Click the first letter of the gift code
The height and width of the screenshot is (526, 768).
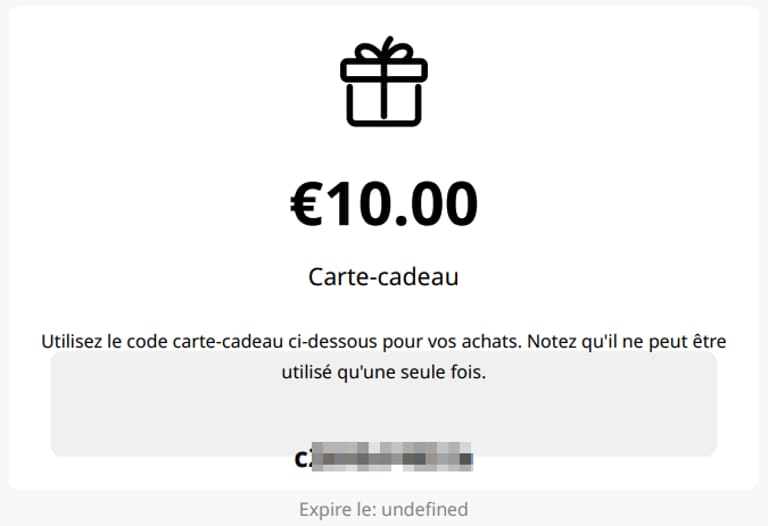(x=301, y=459)
